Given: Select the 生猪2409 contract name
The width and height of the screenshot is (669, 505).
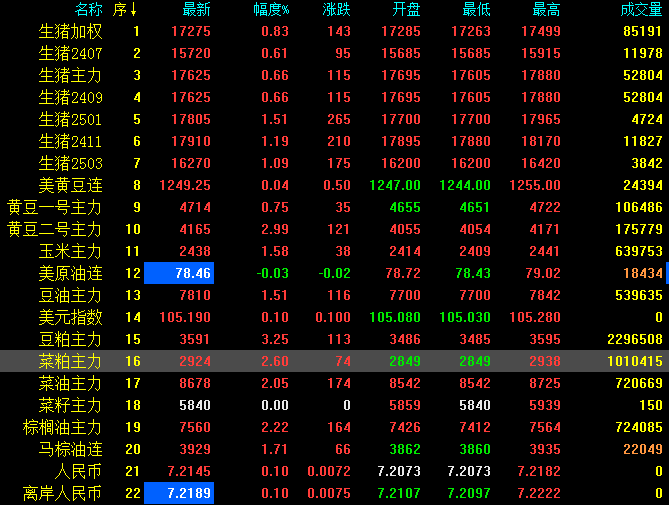Looking at the screenshot, I should click(x=70, y=98).
